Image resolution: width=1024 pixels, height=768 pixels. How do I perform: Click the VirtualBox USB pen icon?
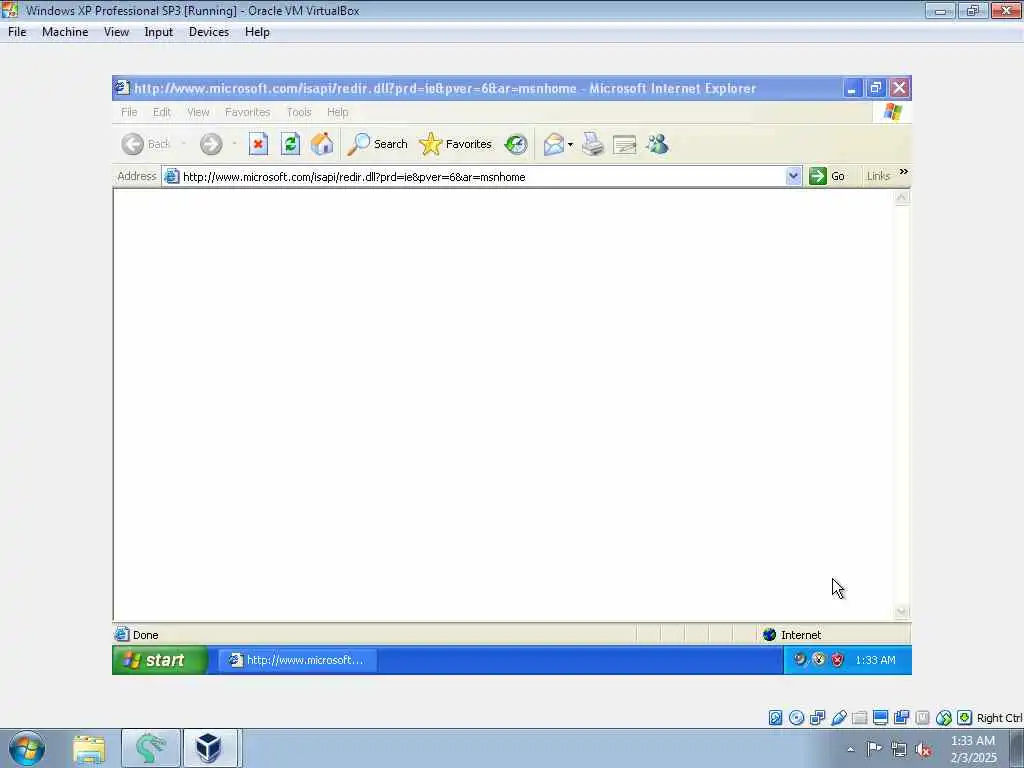pyautogui.click(x=839, y=718)
